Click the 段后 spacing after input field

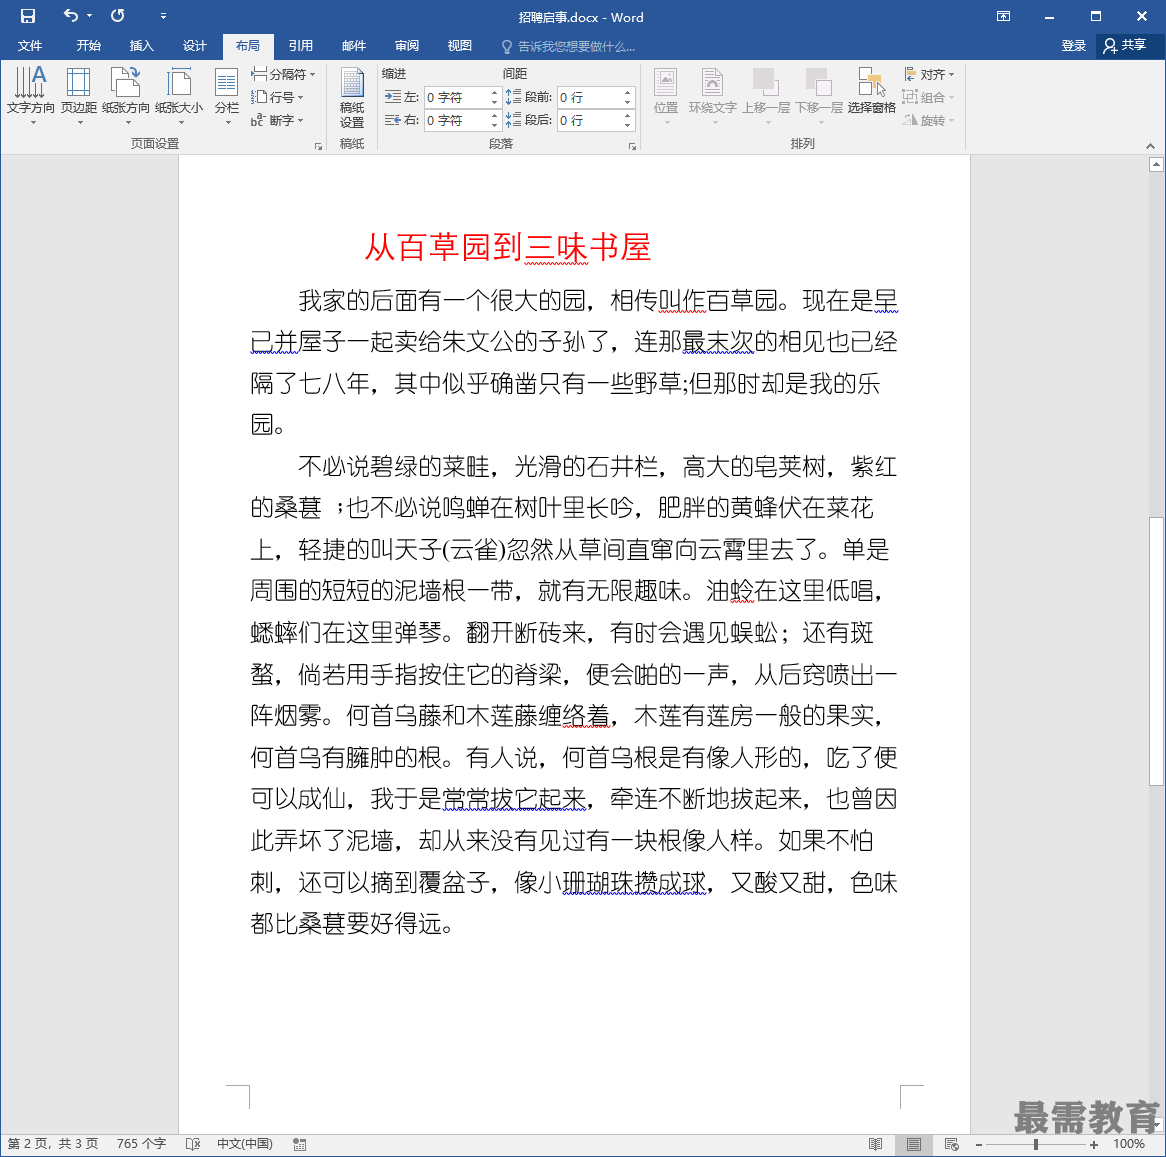tap(590, 120)
